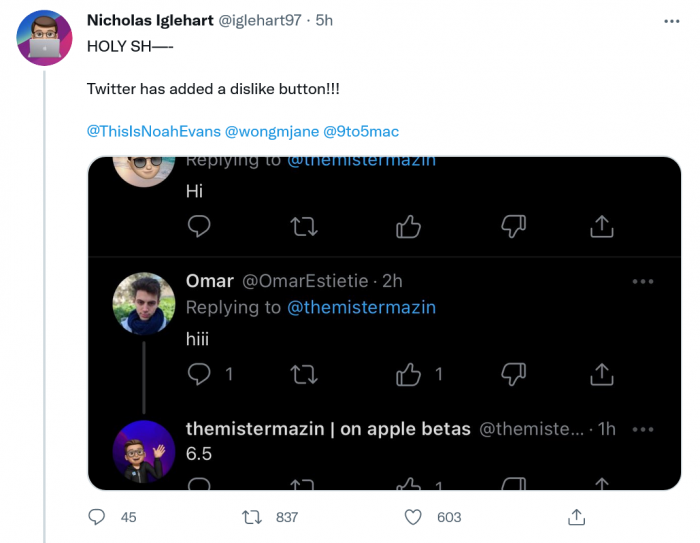Retweet the dislike button tweet
This screenshot has height=543, width=700.
[254, 517]
